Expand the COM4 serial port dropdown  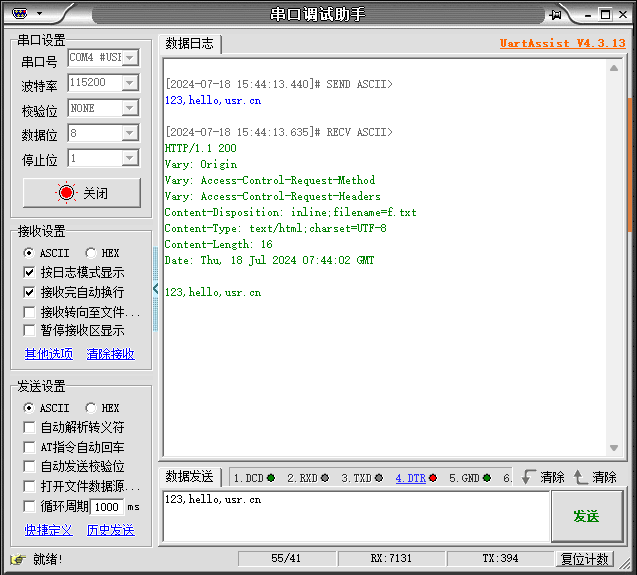coord(129,58)
